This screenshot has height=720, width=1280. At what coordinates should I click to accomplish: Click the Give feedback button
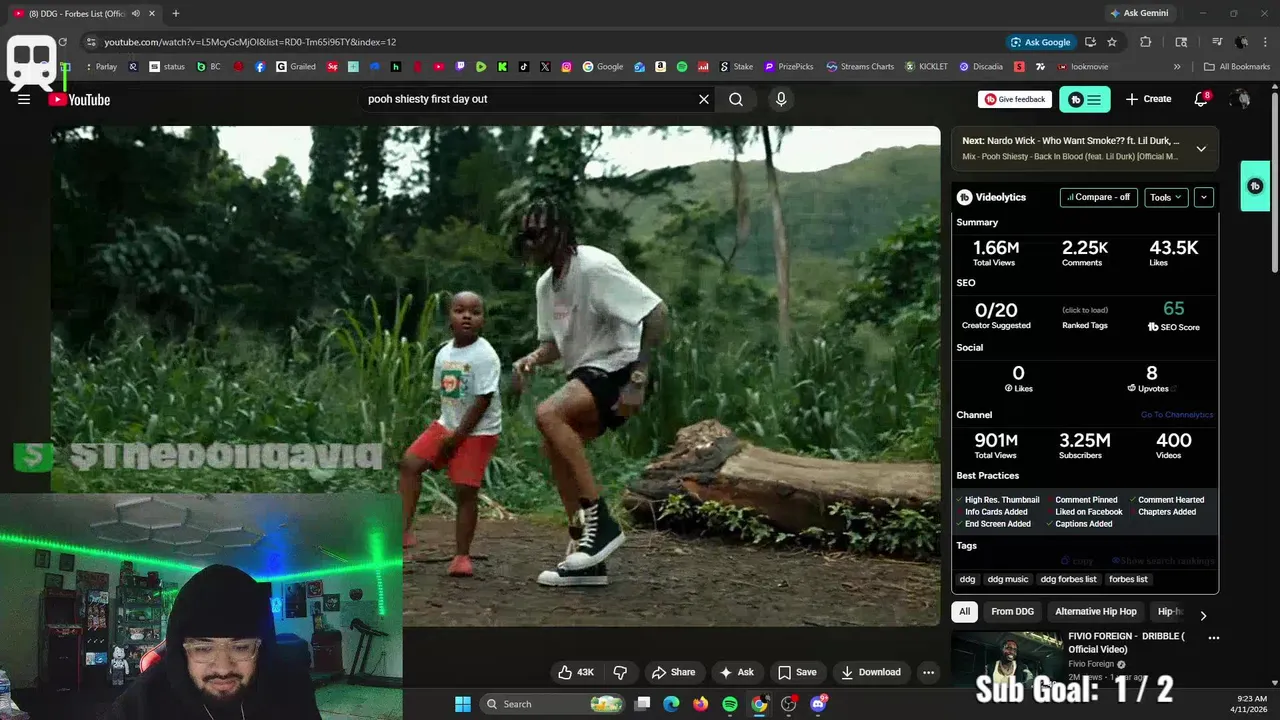[x=1015, y=99]
